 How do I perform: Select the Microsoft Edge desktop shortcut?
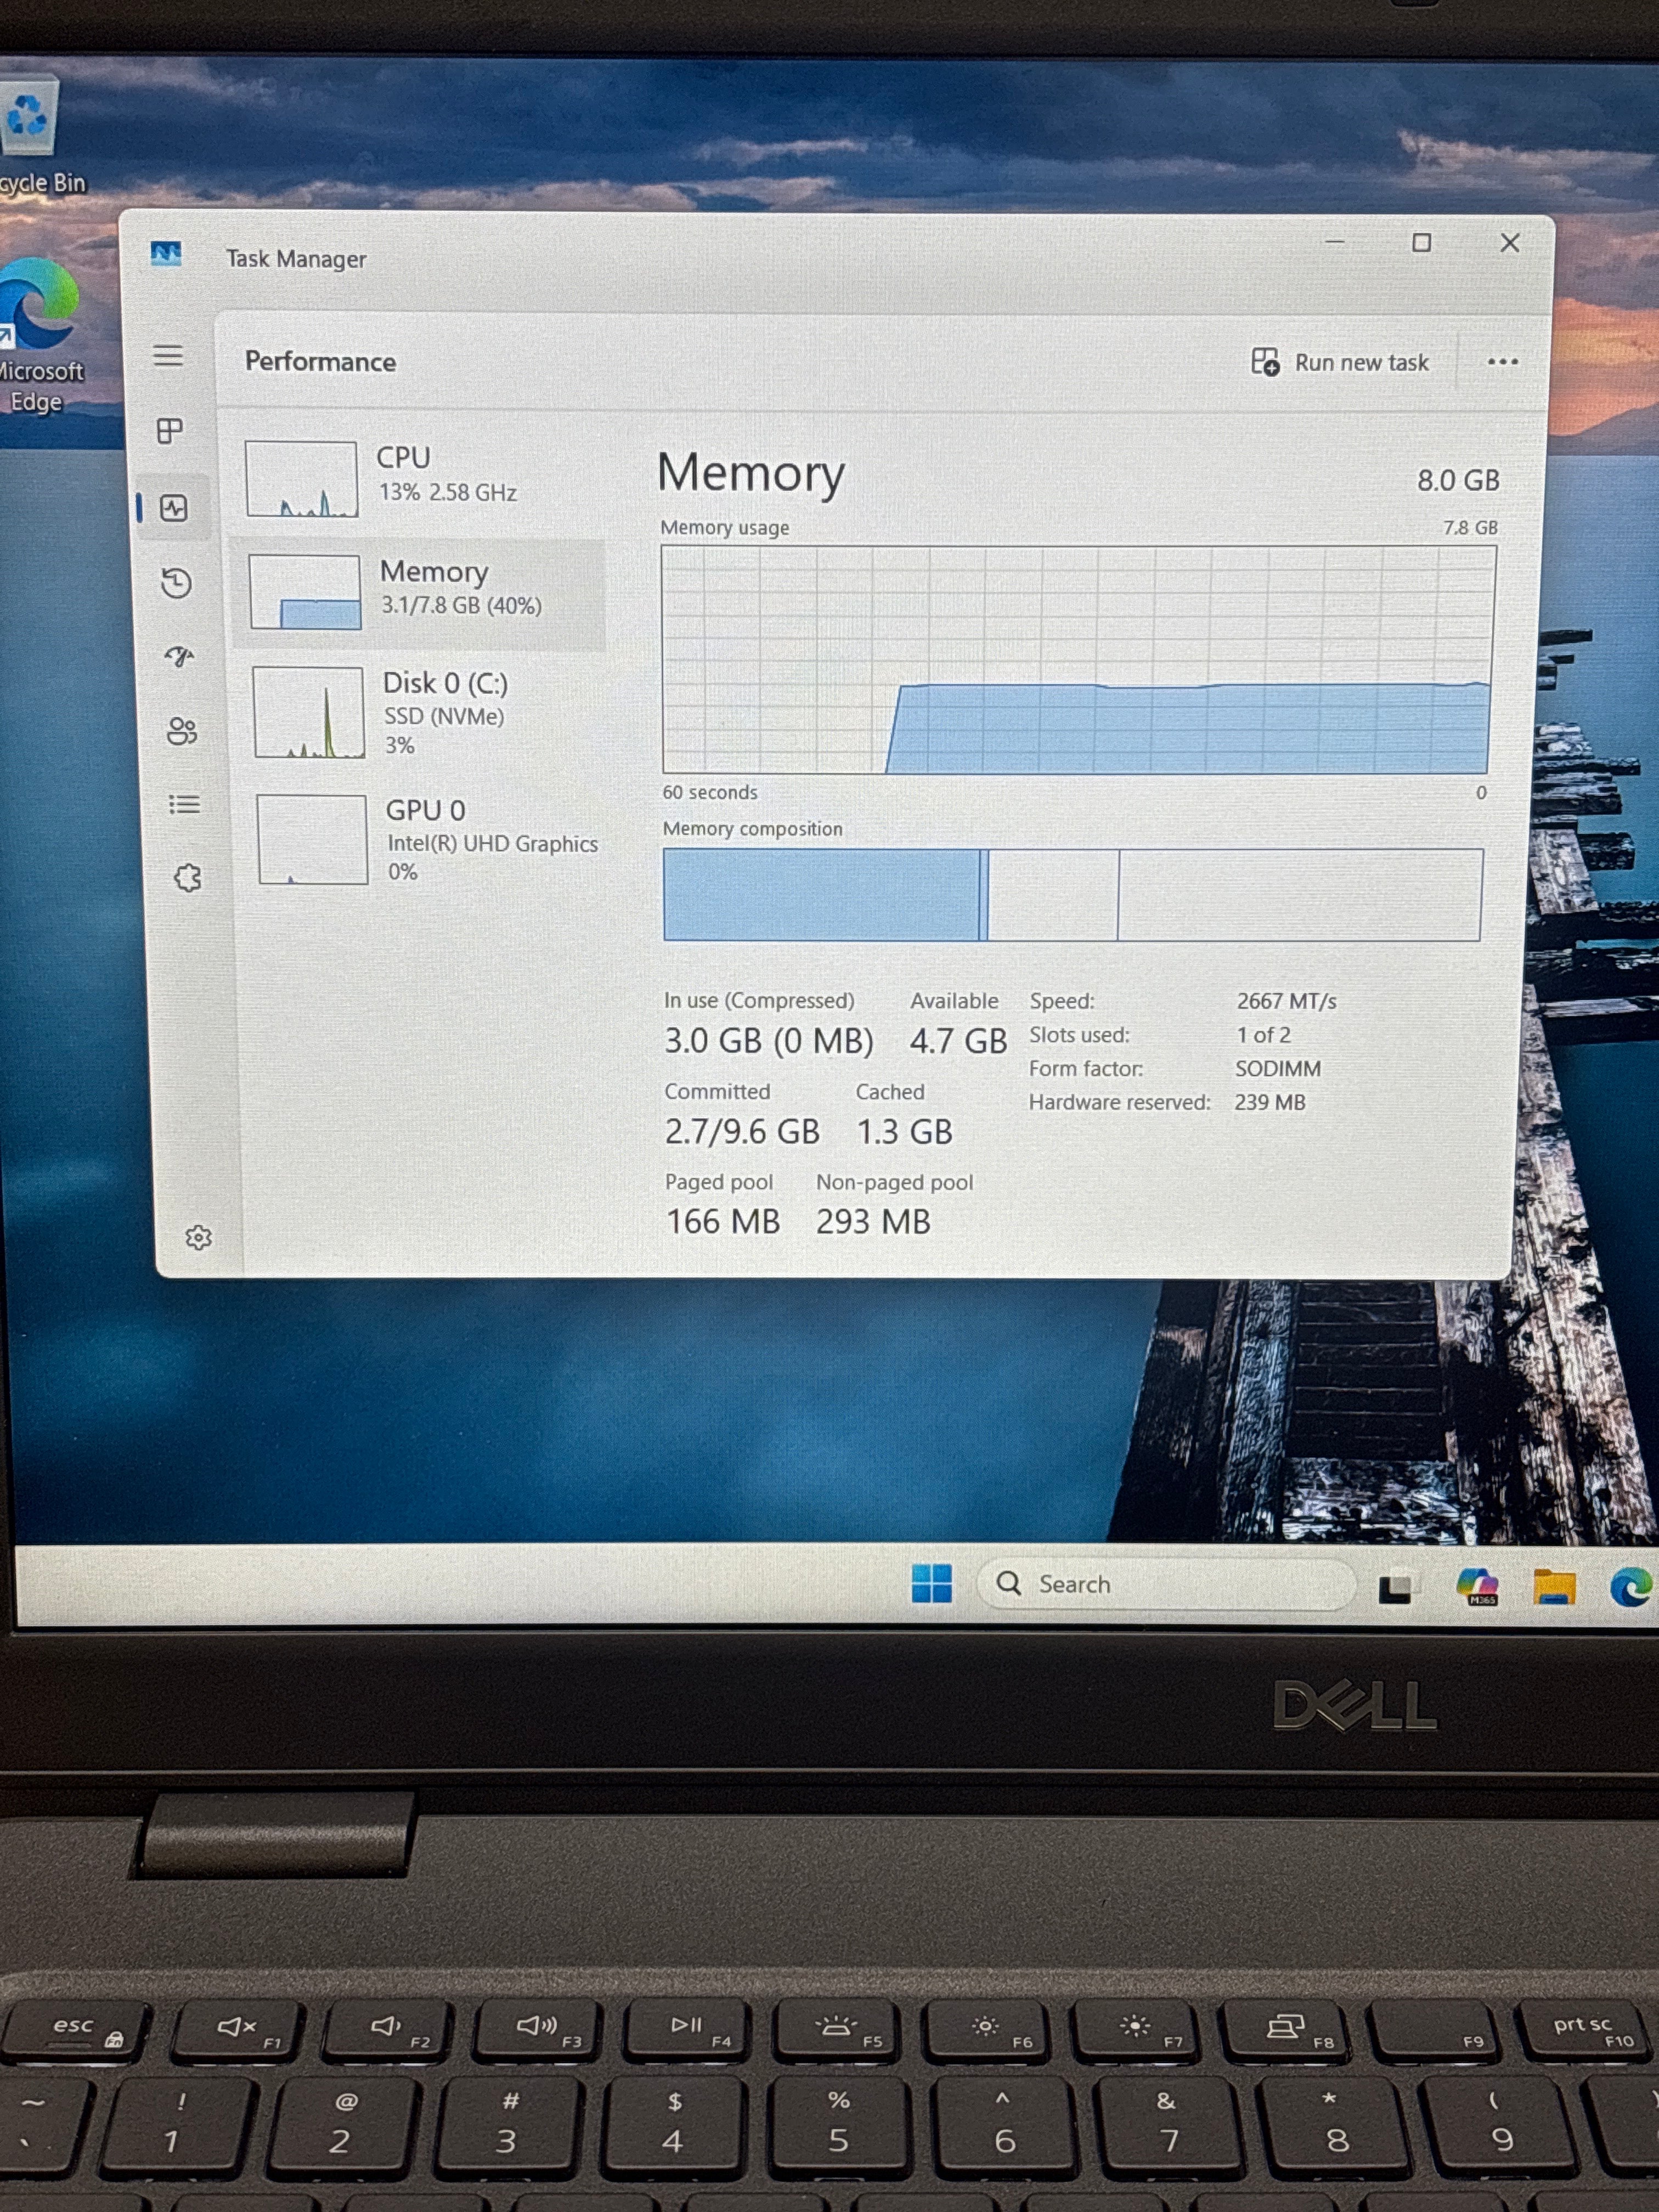point(40,336)
